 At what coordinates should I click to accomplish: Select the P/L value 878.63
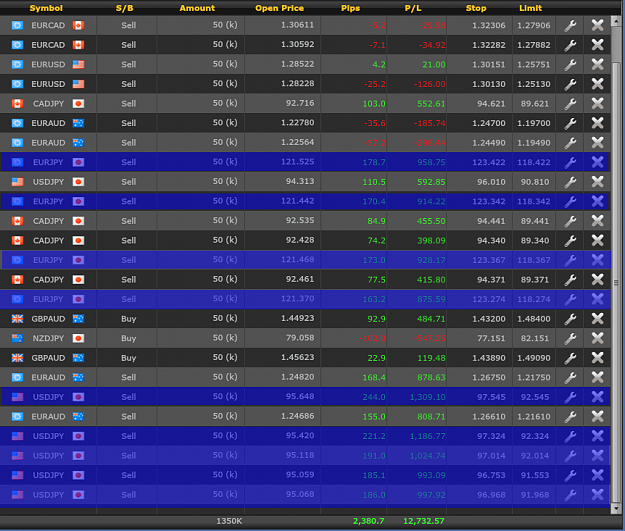[431, 378]
